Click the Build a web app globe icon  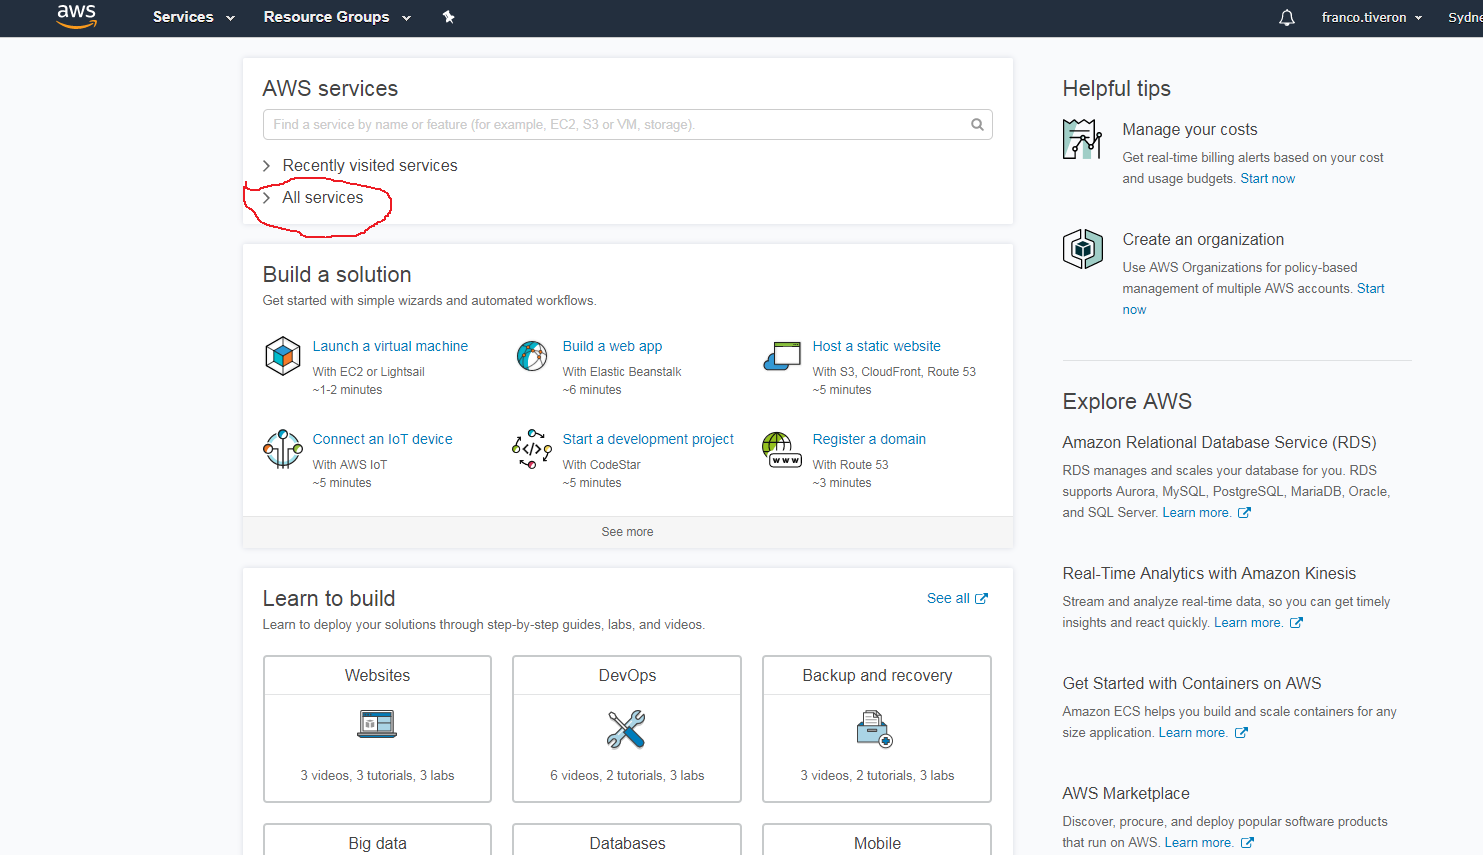(x=532, y=356)
